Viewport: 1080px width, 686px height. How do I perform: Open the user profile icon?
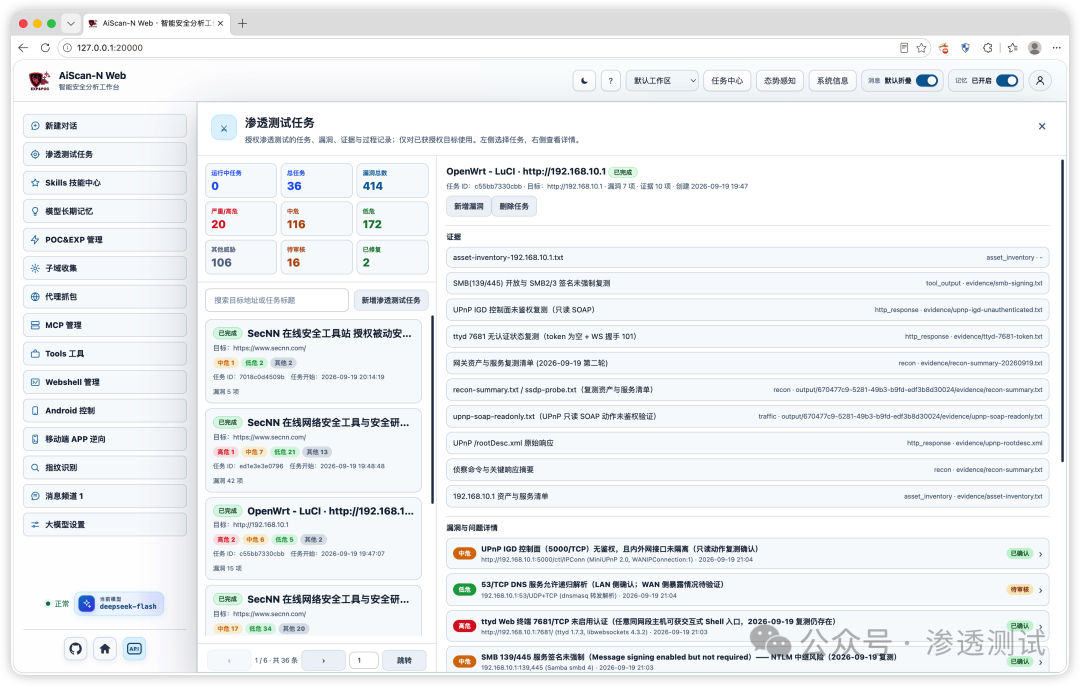click(x=1040, y=81)
